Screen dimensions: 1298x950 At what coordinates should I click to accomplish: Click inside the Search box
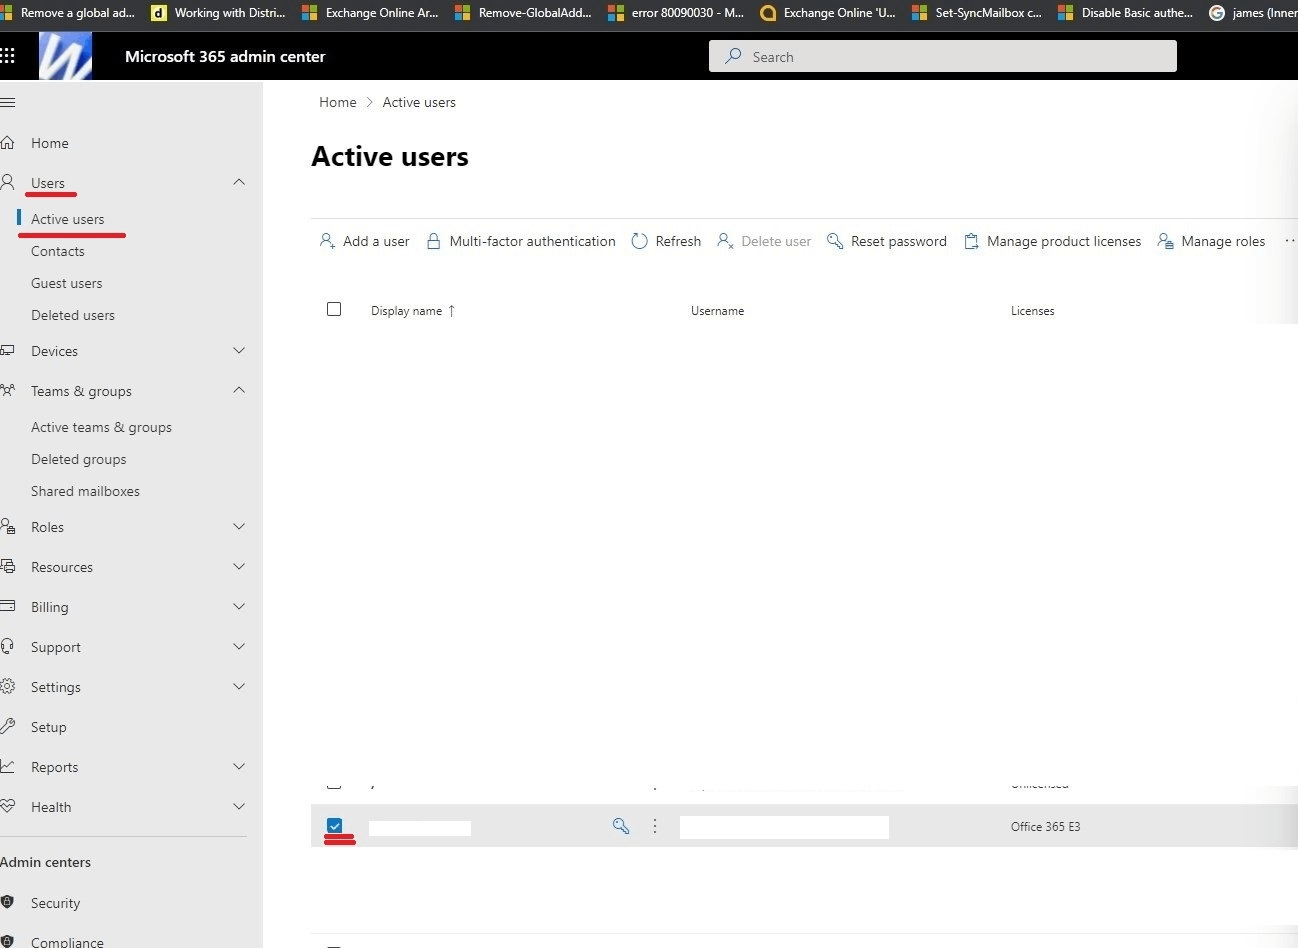tap(943, 56)
